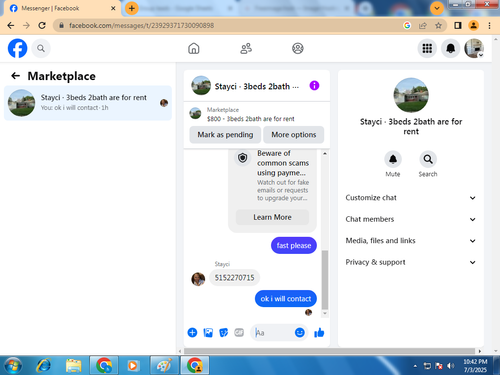The image size is (500, 375).
Task: Search in conversation magnifier icon
Action: click(x=428, y=159)
